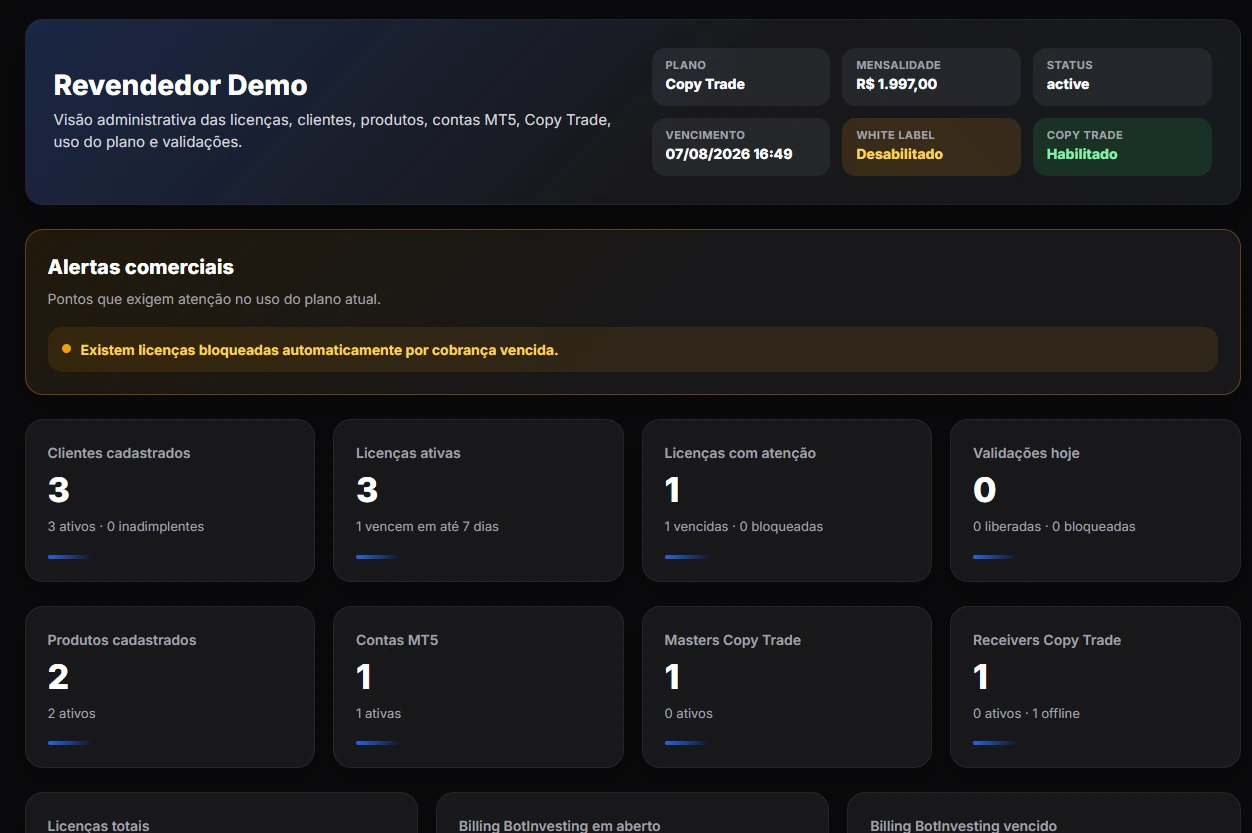Click the progress bar under Contas MT5

(378, 743)
